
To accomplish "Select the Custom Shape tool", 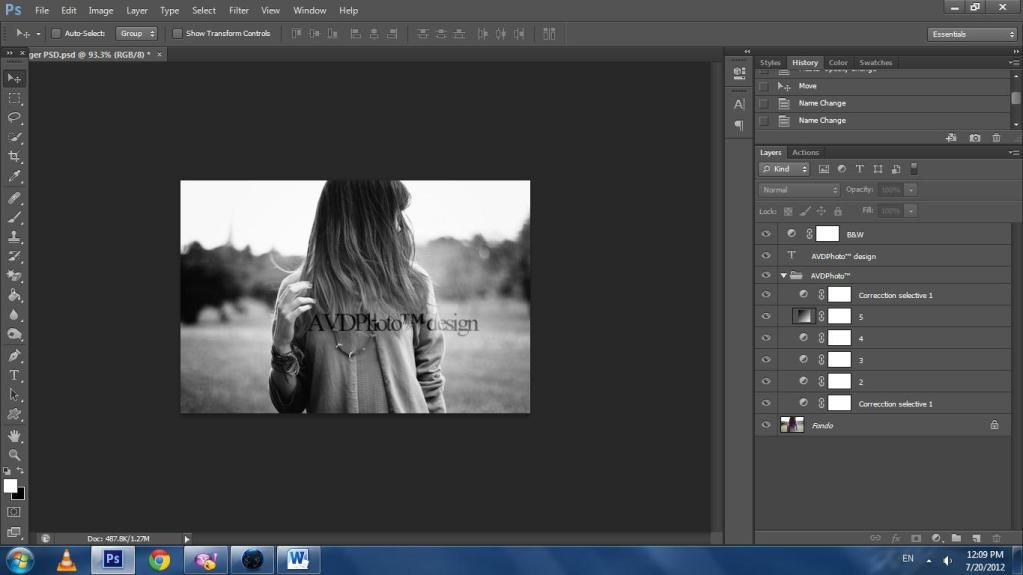I will coord(14,415).
